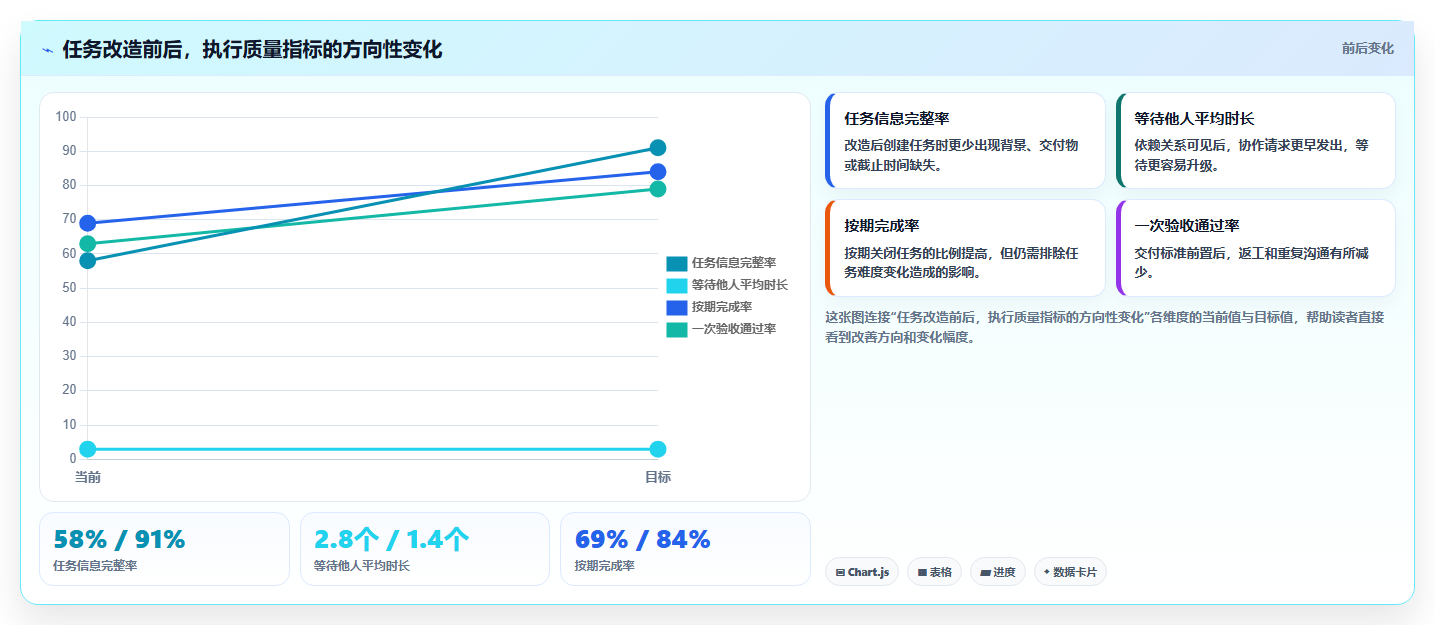Select the 58% / 91% stat card
The height and width of the screenshot is (625, 1435).
[x=164, y=549]
